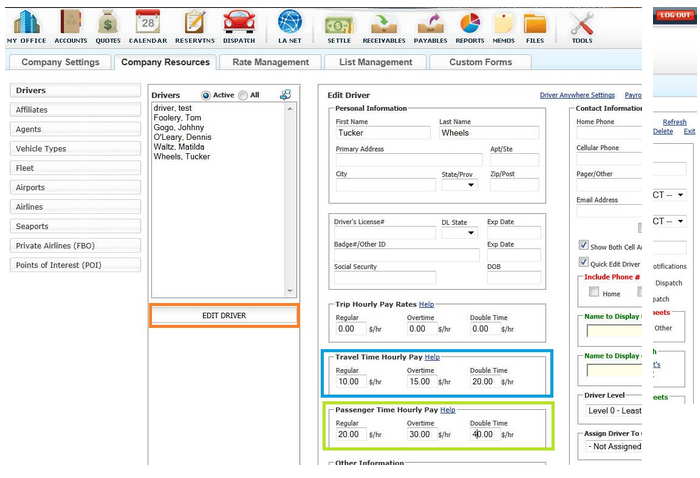Select the All drivers radio button
This screenshot has height=478, width=700.
(243, 95)
